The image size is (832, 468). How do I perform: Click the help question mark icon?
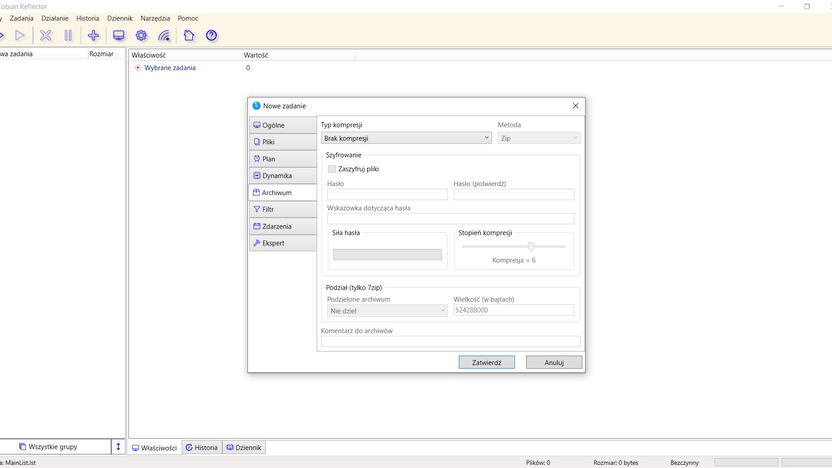[x=211, y=36]
